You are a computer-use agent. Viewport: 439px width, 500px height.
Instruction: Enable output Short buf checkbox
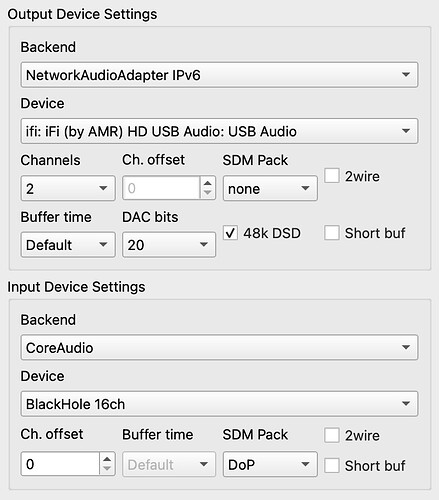click(332, 232)
